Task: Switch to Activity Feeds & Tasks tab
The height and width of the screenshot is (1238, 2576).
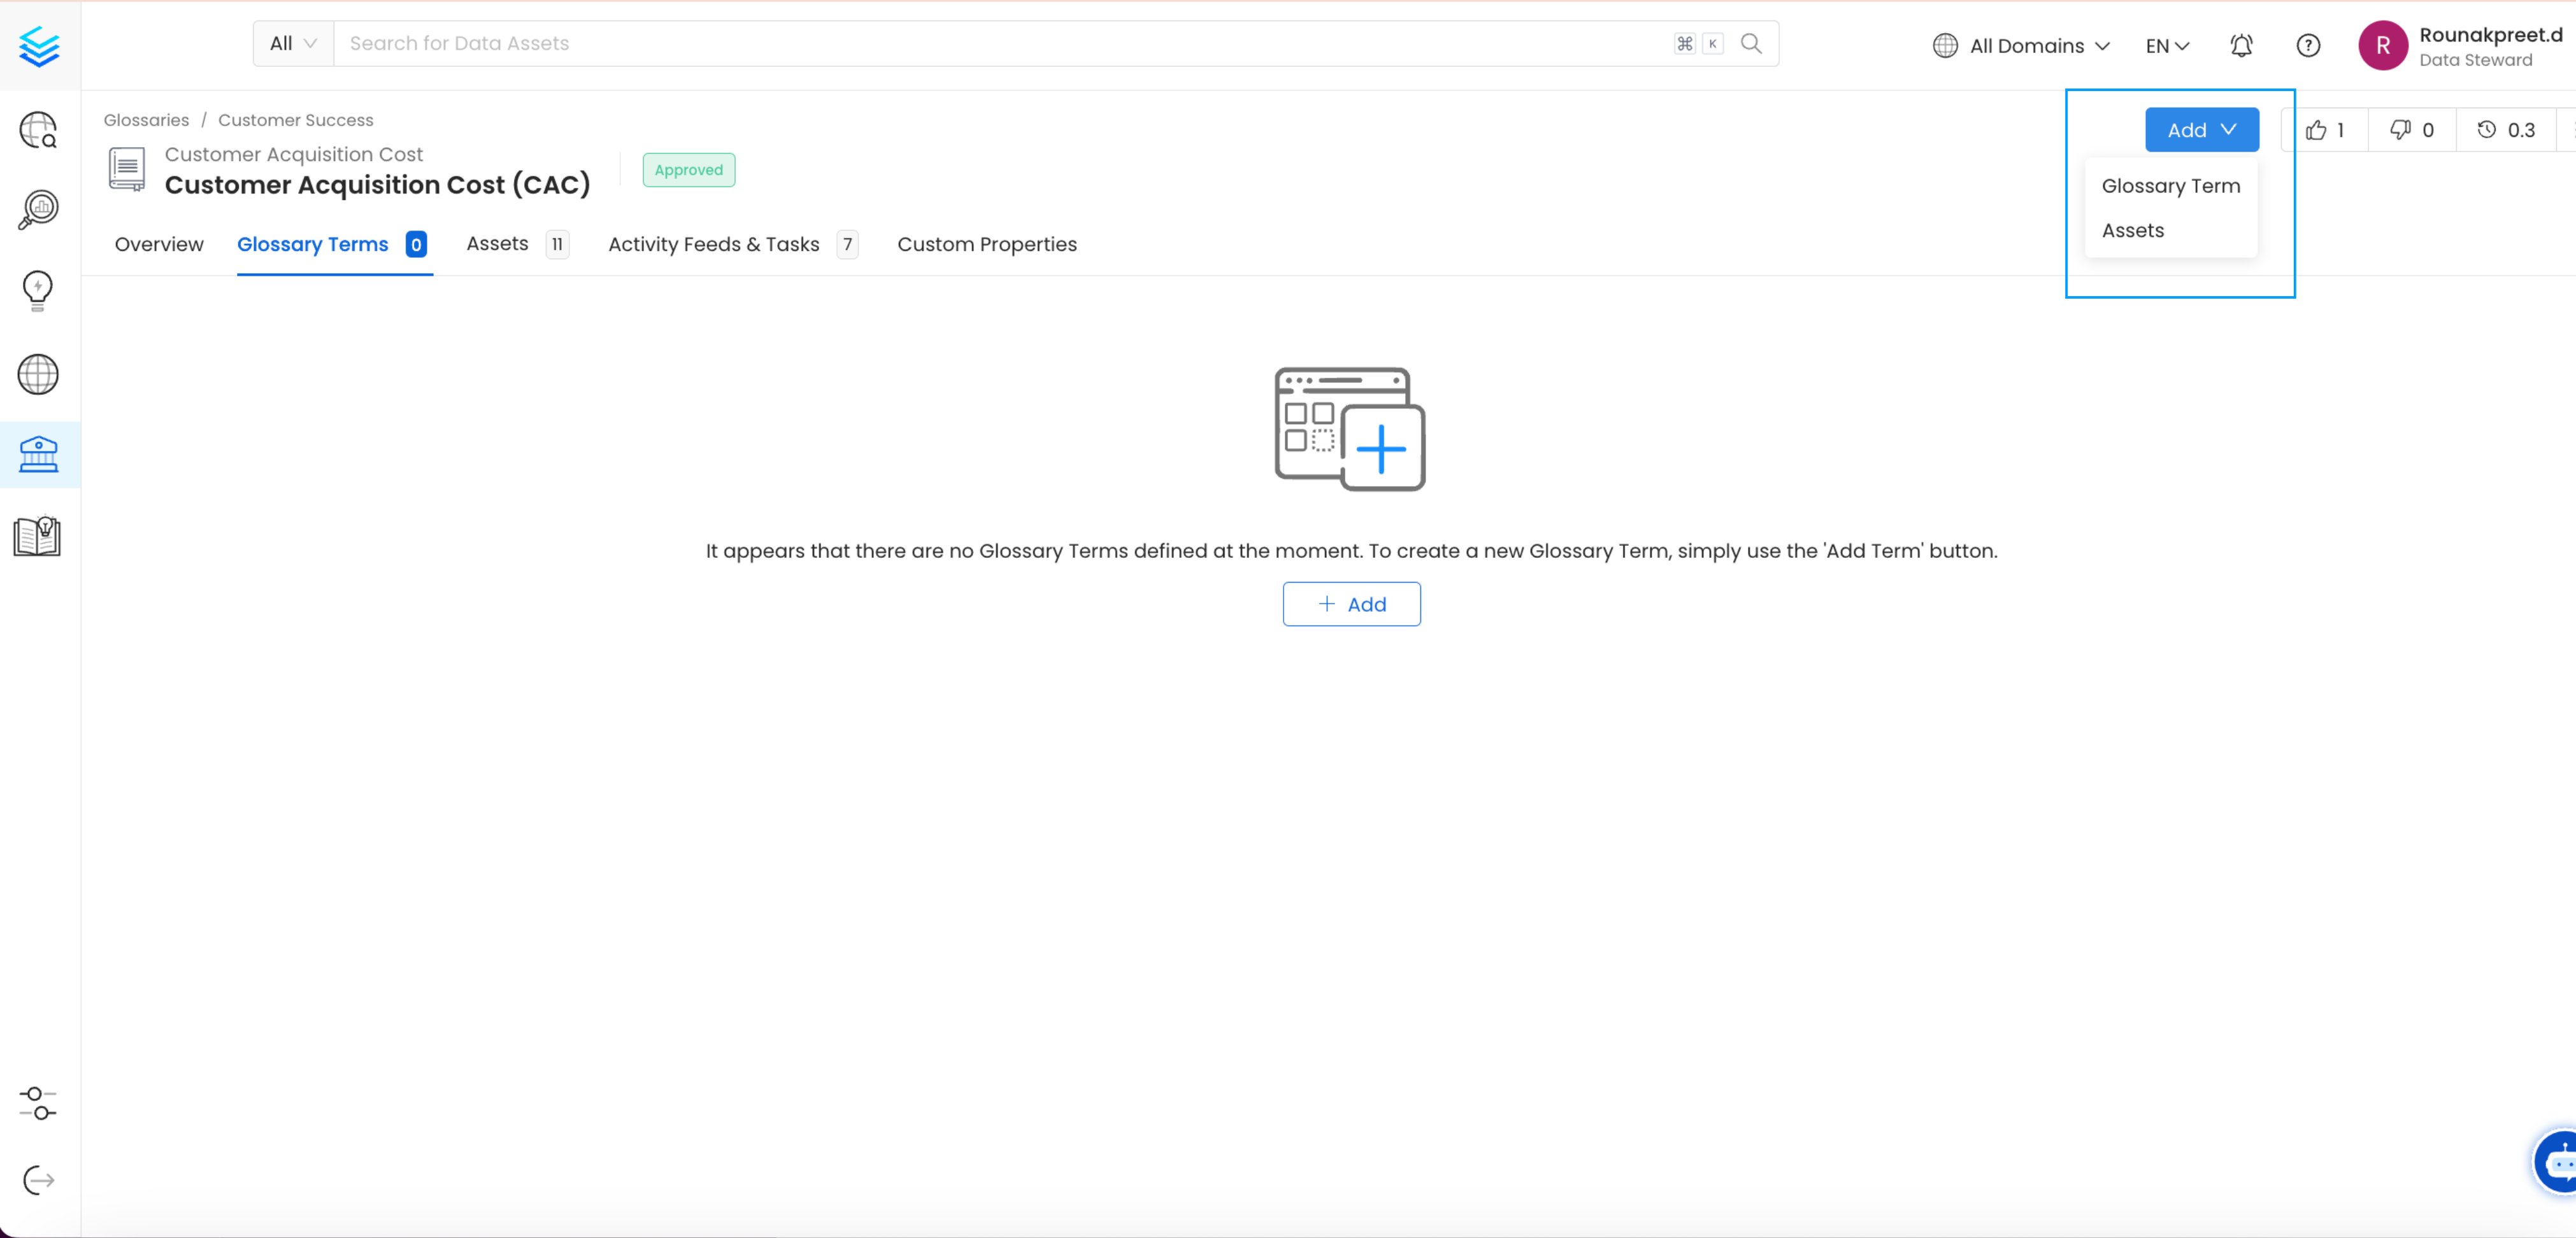Action: pyautogui.click(x=733, y=245)
